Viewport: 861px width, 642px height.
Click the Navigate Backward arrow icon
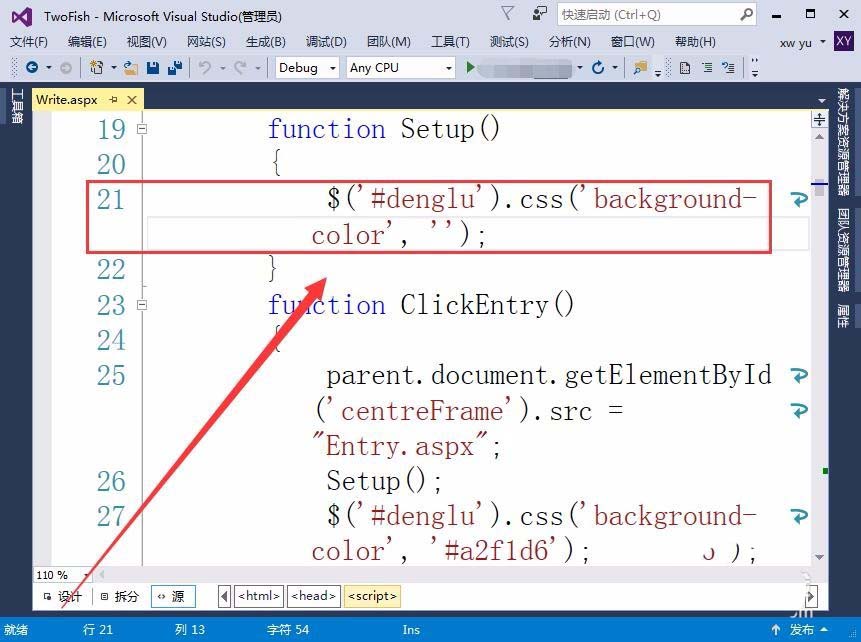pos(33,68)
